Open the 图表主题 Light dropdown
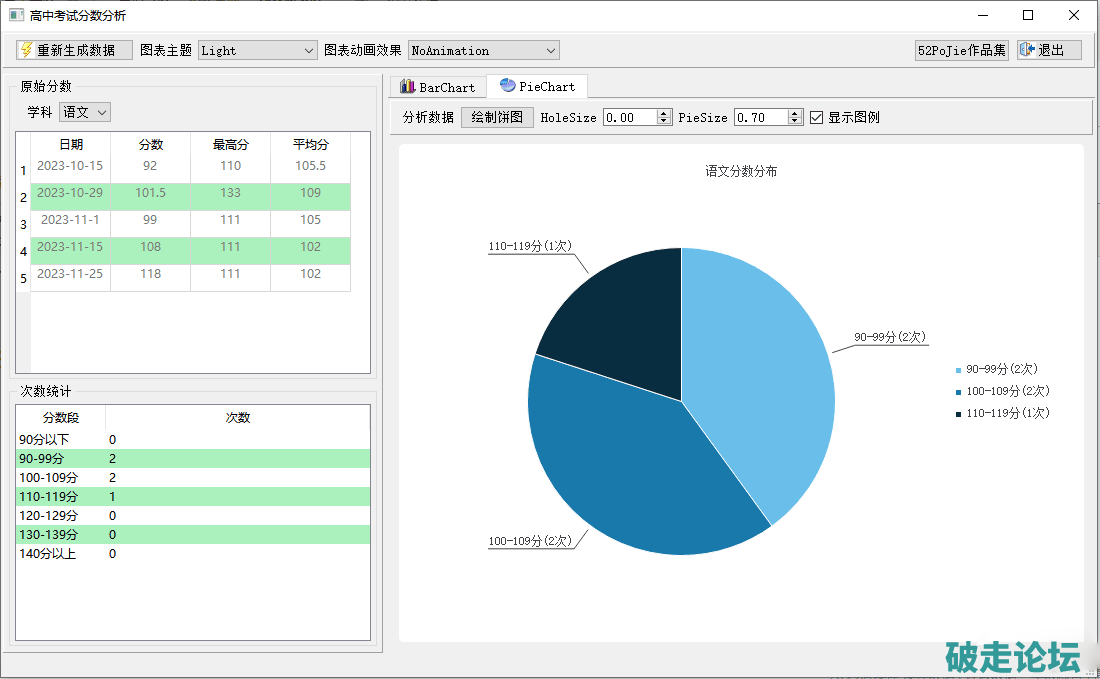The height and width of the screenshot is (679, 1100). pyautogui.click(x=258, y=50)
